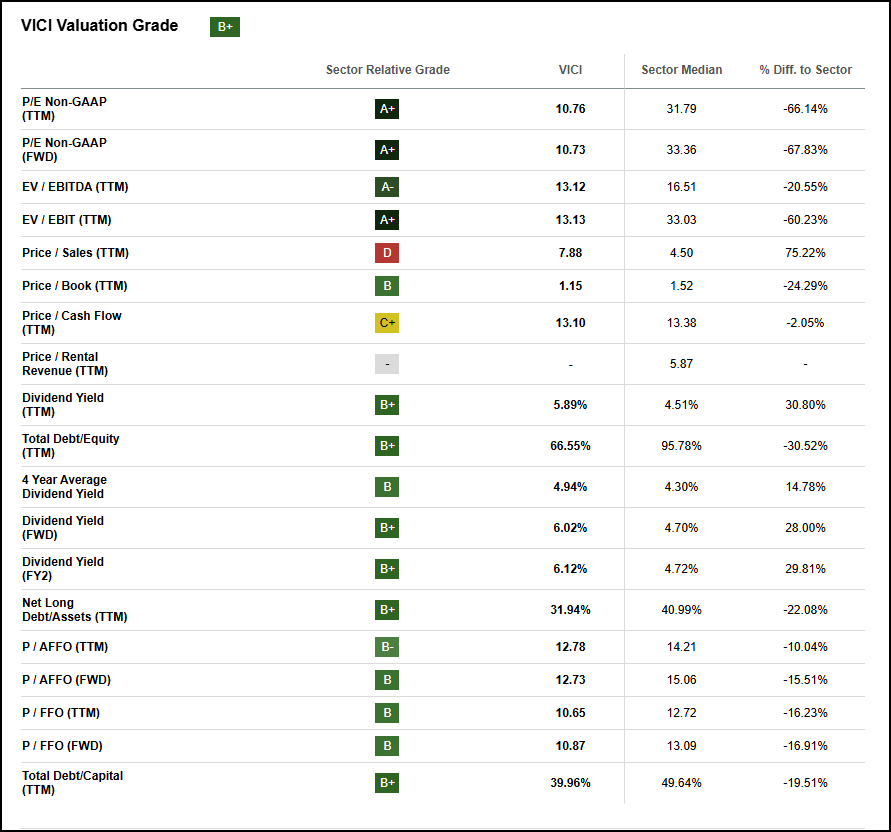Click the B+ overall valuation grade badge
Image resolution: width=891 pixels, height=832 pixels.
pos(224,27)
